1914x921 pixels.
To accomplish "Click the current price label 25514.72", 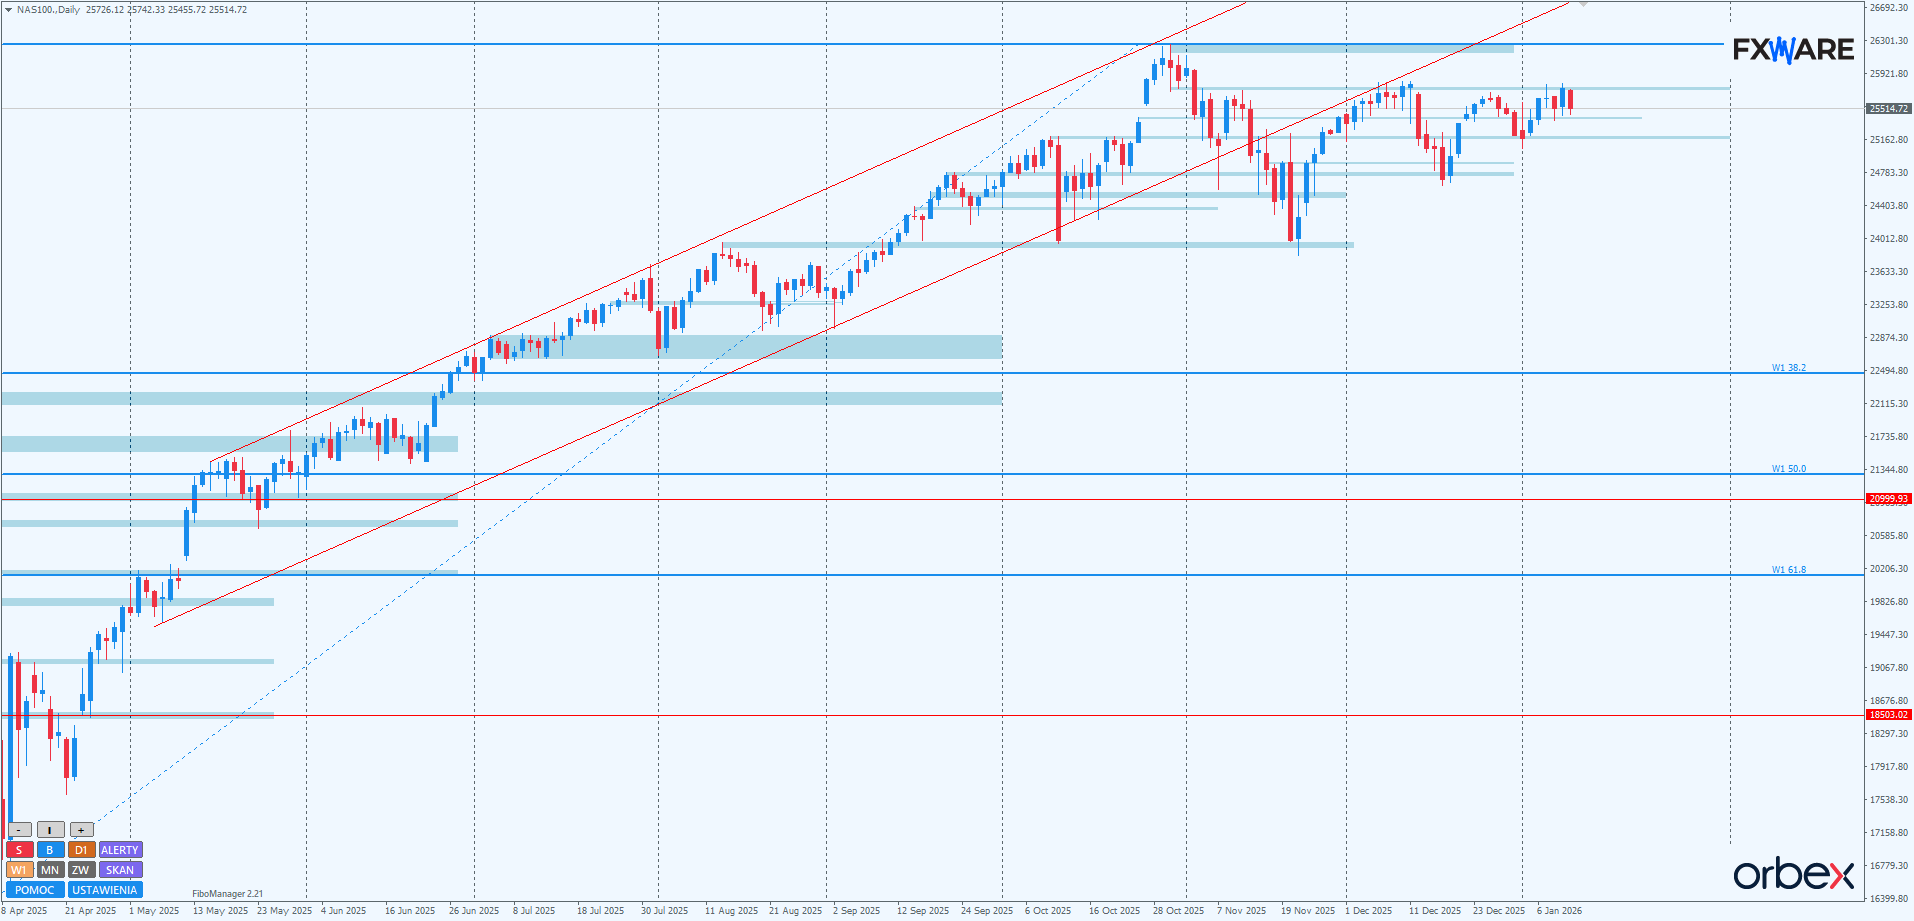I will (1888, 108).
